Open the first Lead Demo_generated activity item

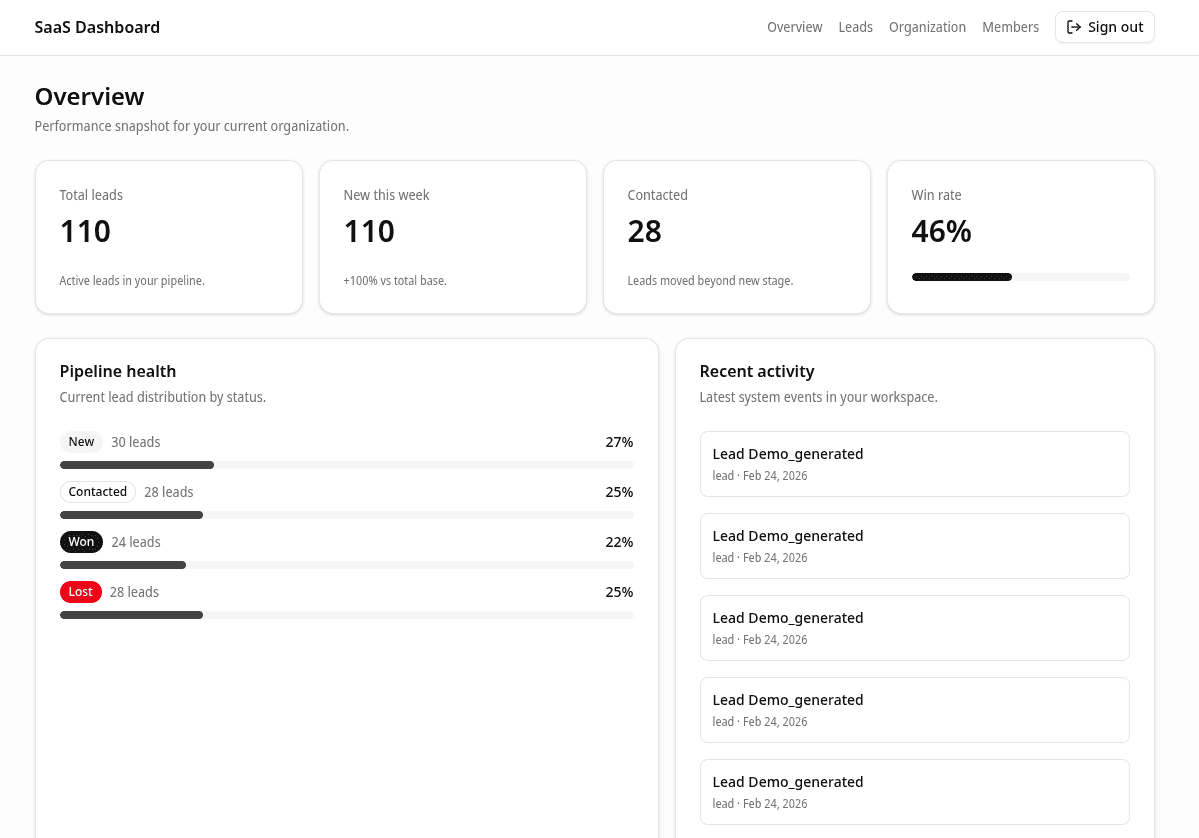(914, 464)
